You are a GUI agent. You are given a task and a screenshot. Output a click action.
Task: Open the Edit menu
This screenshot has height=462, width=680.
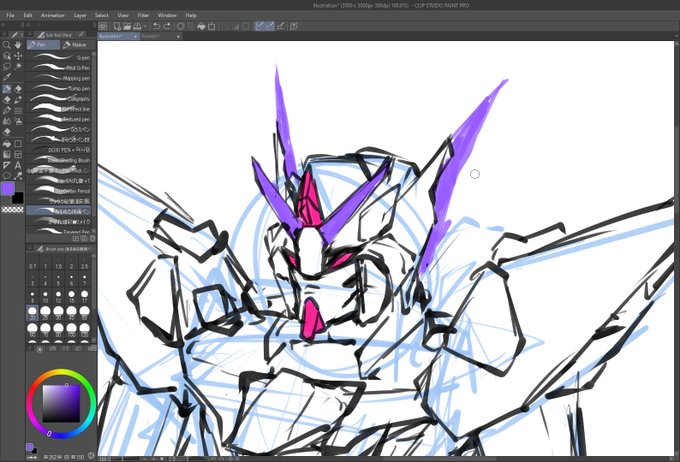(x=28, y=15)
